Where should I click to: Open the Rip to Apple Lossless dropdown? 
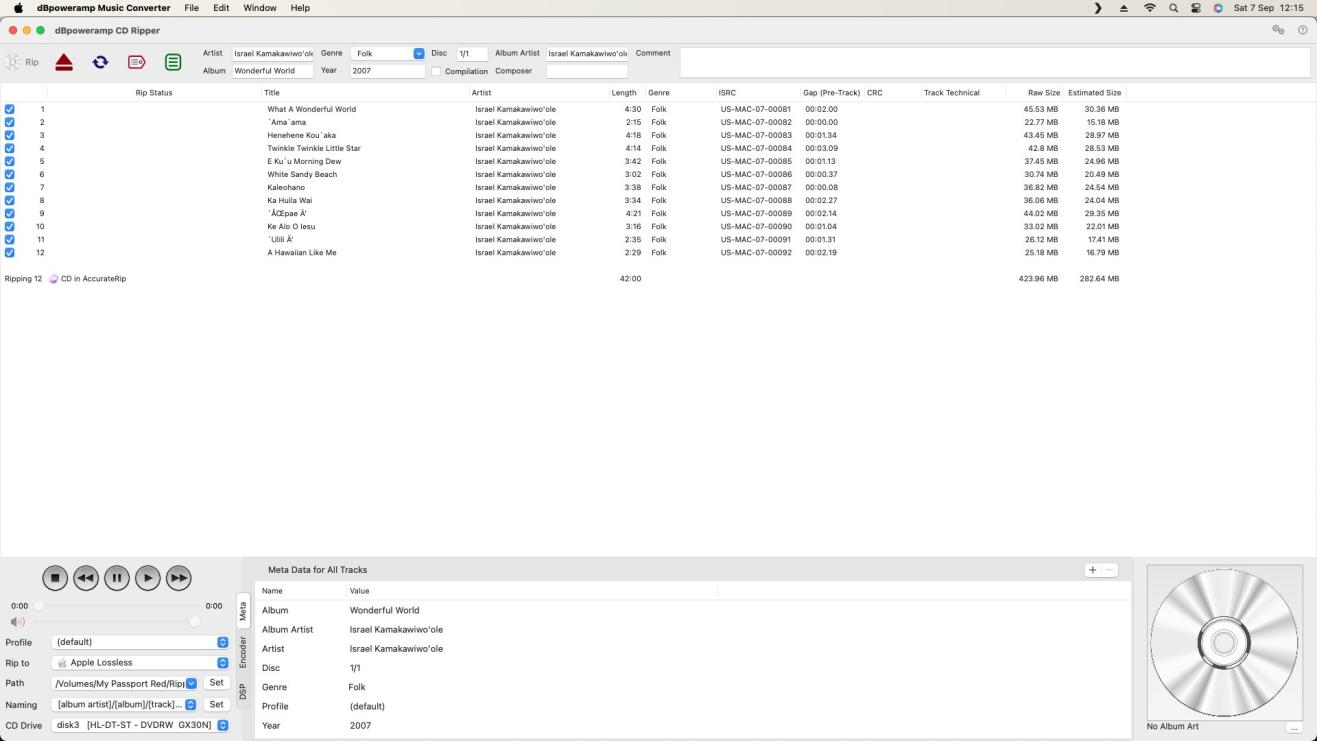222,662
